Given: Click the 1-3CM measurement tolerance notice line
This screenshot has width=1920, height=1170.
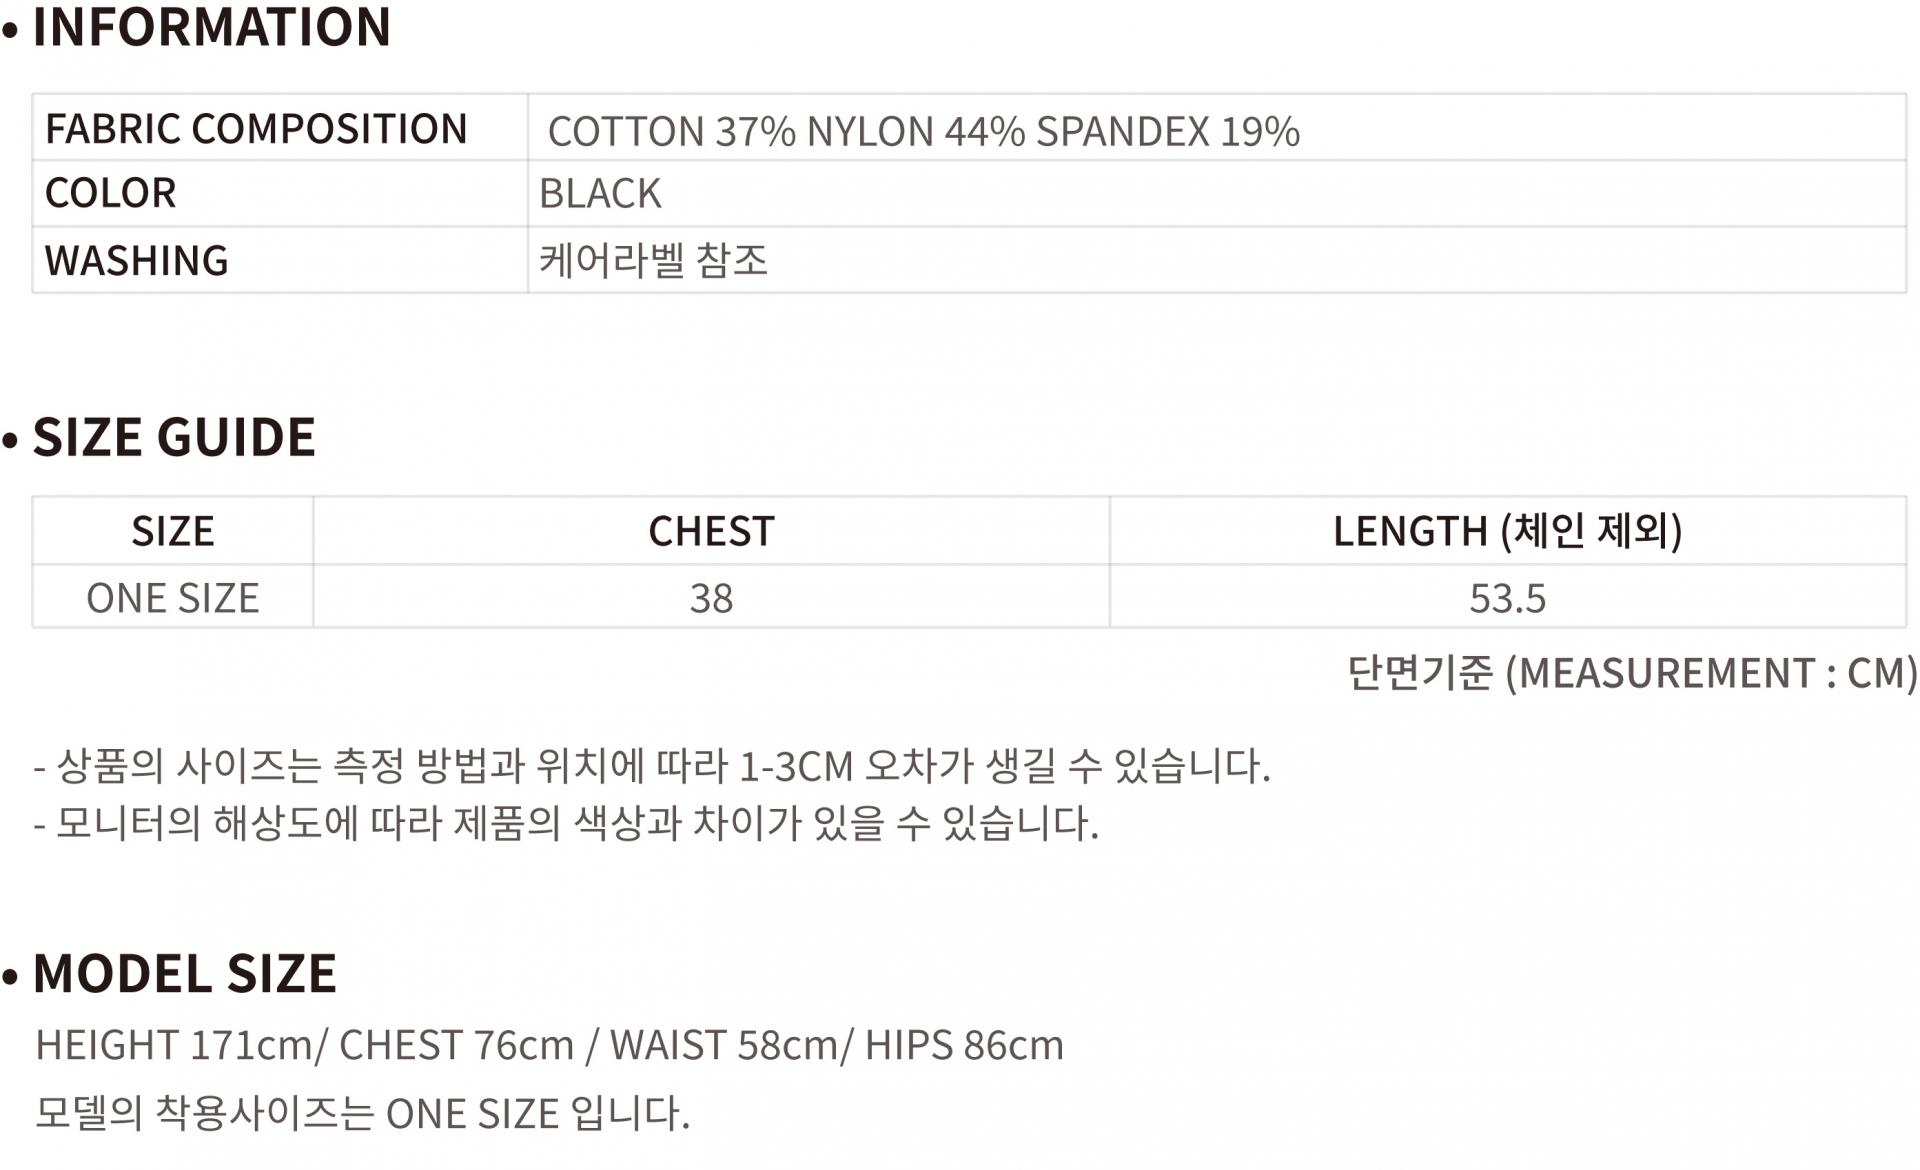Looking at the screenshot, I should 652,766.
